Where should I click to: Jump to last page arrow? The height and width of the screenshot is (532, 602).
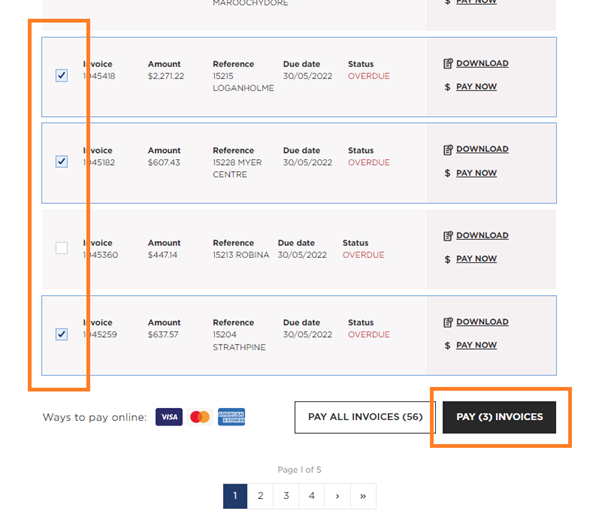pyautogui.click(x=363, y=496)
